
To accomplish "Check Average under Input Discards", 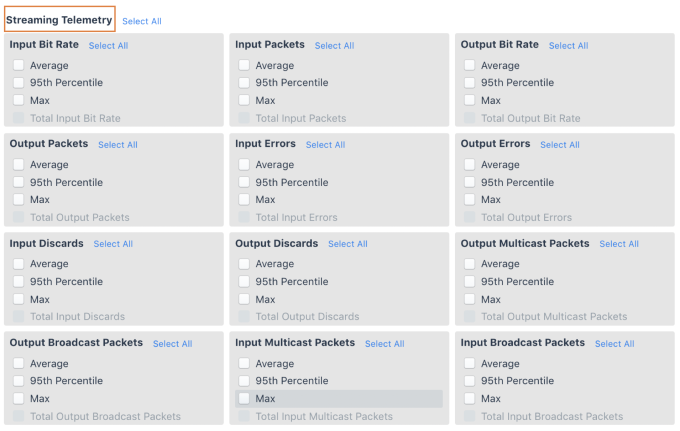I will coord(19,264).
